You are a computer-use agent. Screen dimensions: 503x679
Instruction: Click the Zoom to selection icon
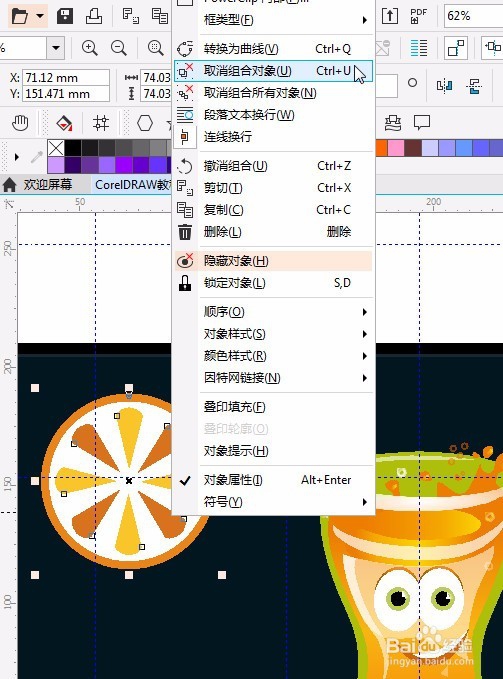[155, 48]
